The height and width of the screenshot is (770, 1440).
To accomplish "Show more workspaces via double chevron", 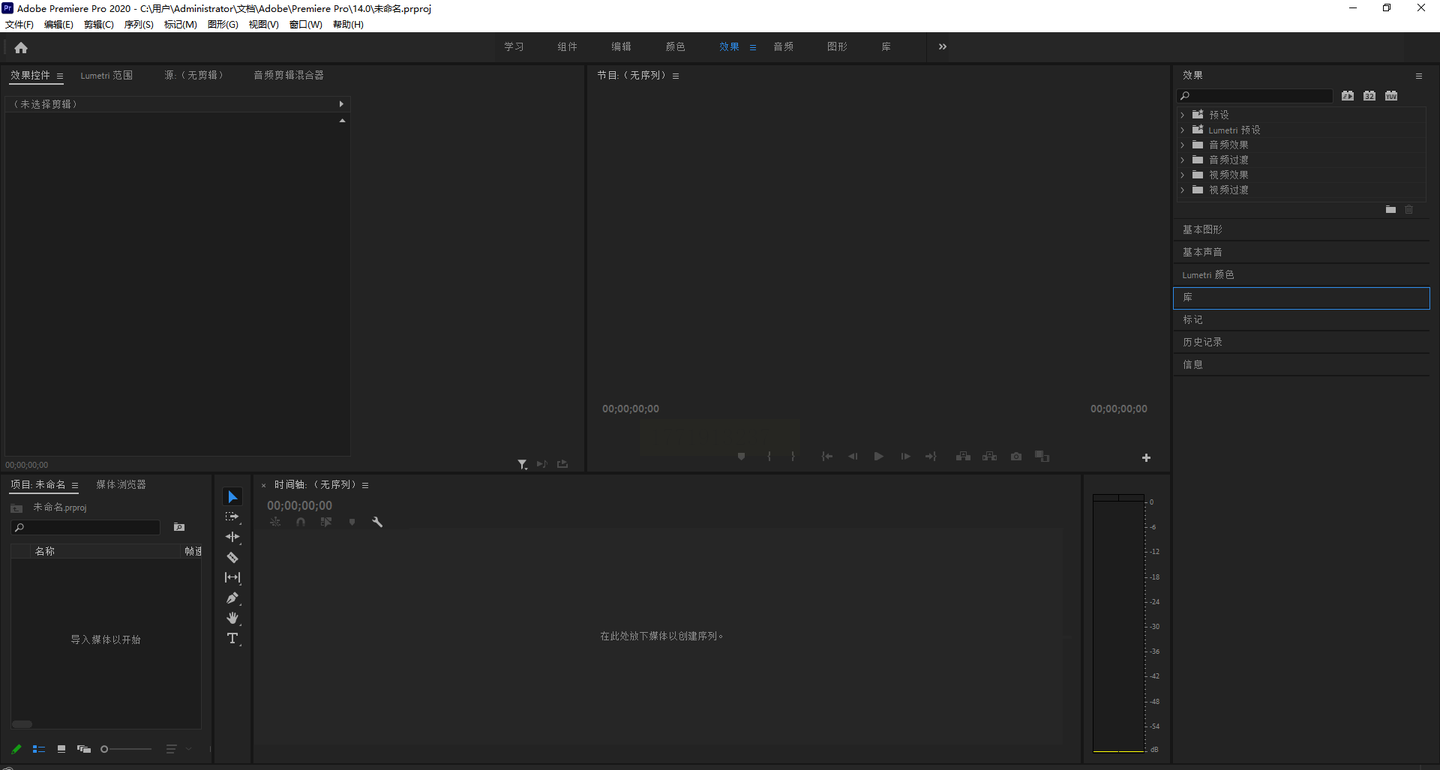I will pos(942,47).
